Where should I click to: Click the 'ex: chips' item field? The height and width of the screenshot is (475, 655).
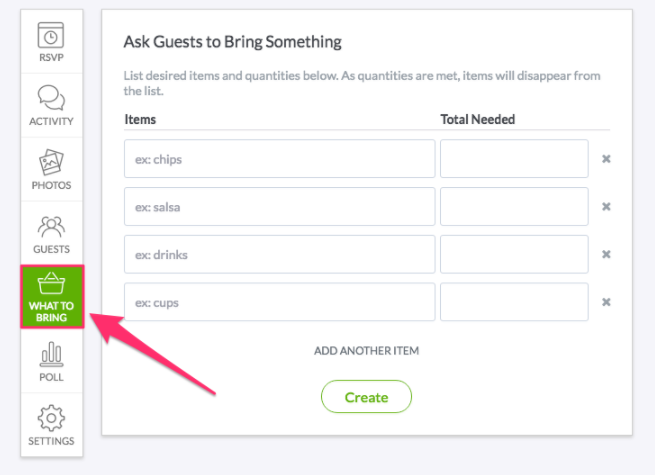coord(279,159)
